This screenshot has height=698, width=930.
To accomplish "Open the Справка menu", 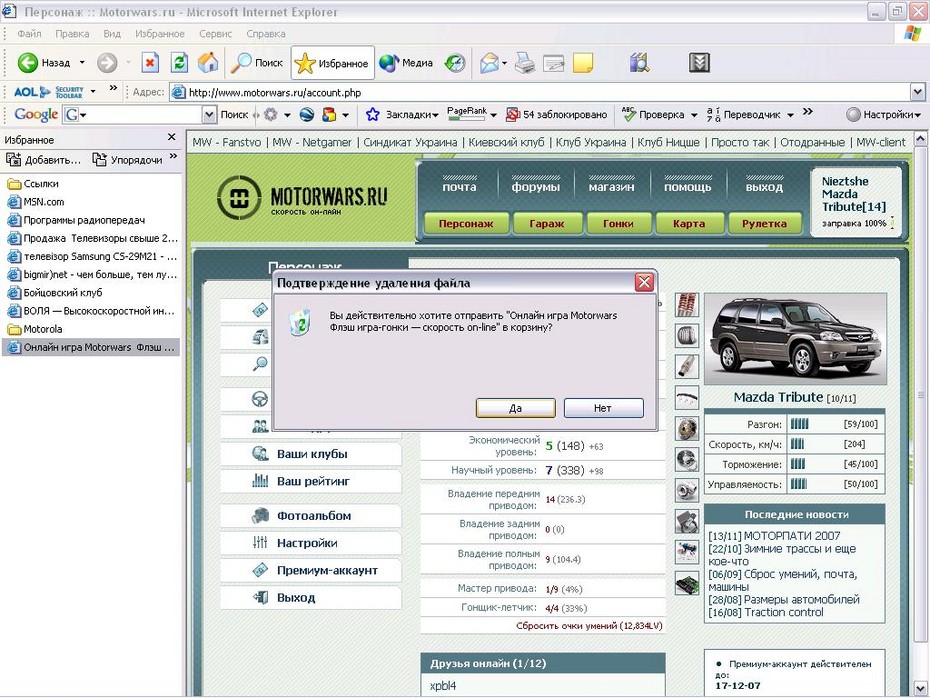I will pyautogui.click(x=266, y=34).
